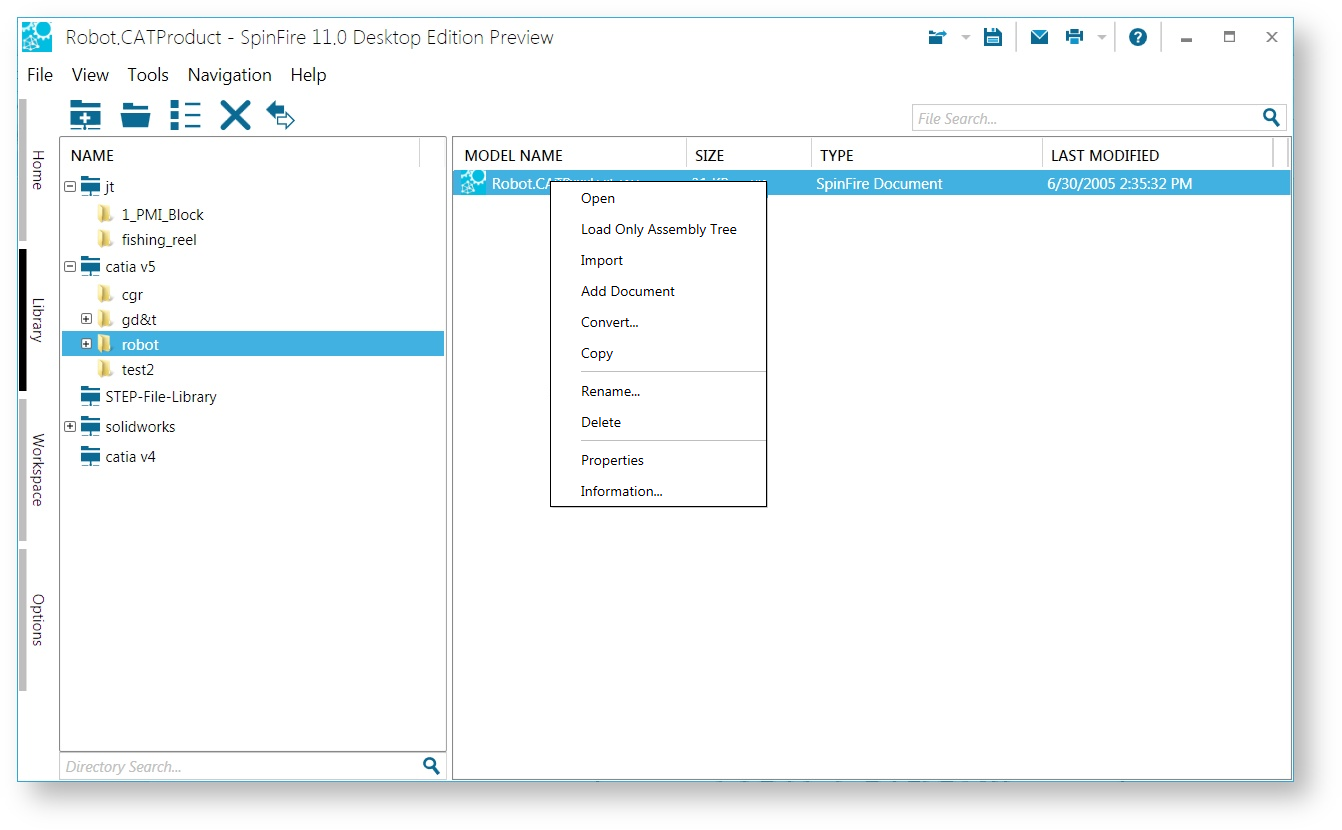Click the back-forward arrows toolbar icon

(x=281, y=115)
